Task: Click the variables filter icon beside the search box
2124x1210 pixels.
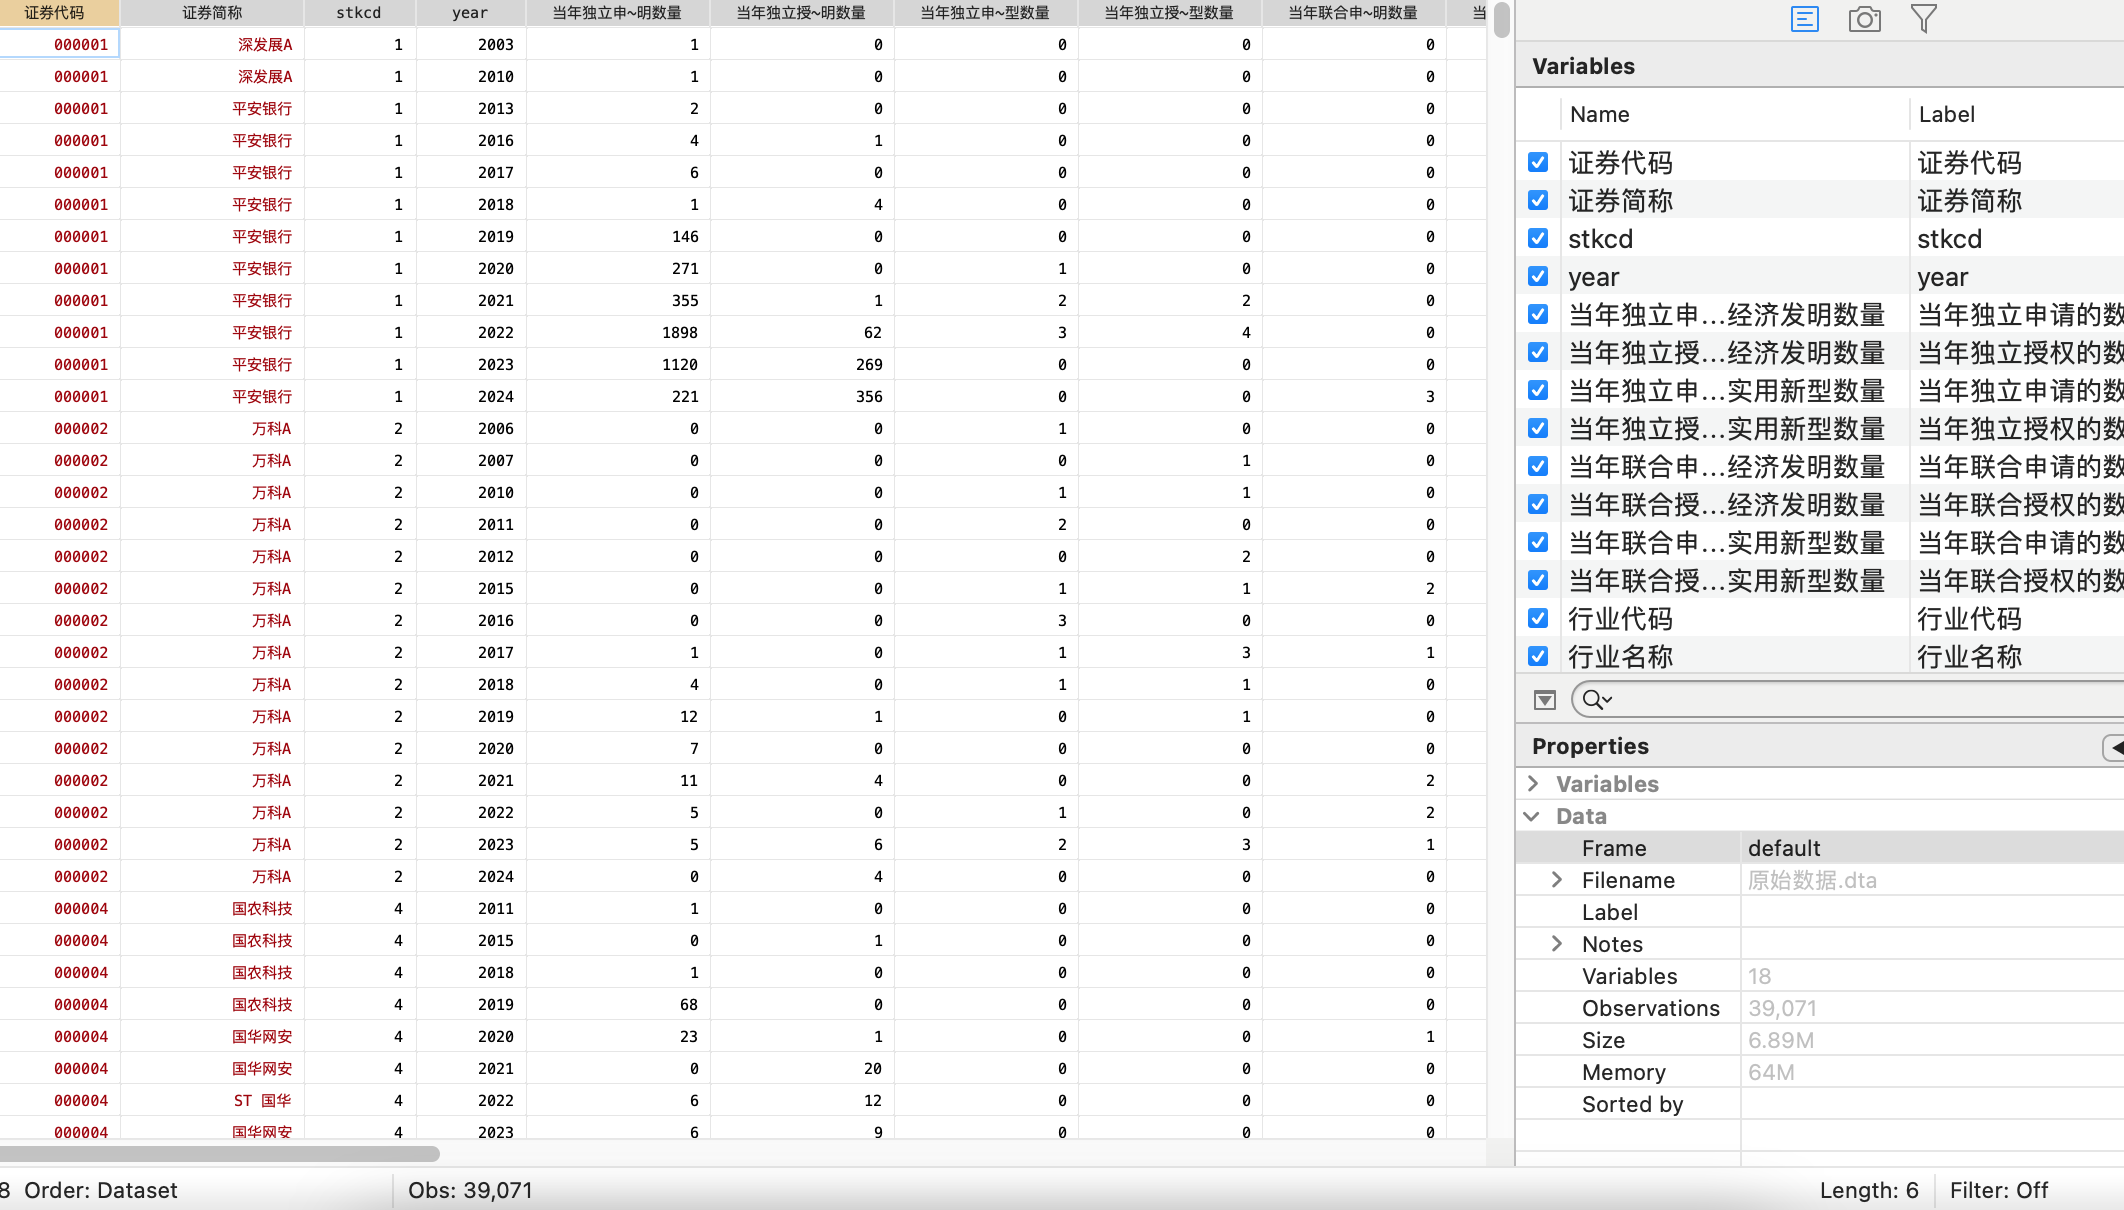Action: 1544,700
